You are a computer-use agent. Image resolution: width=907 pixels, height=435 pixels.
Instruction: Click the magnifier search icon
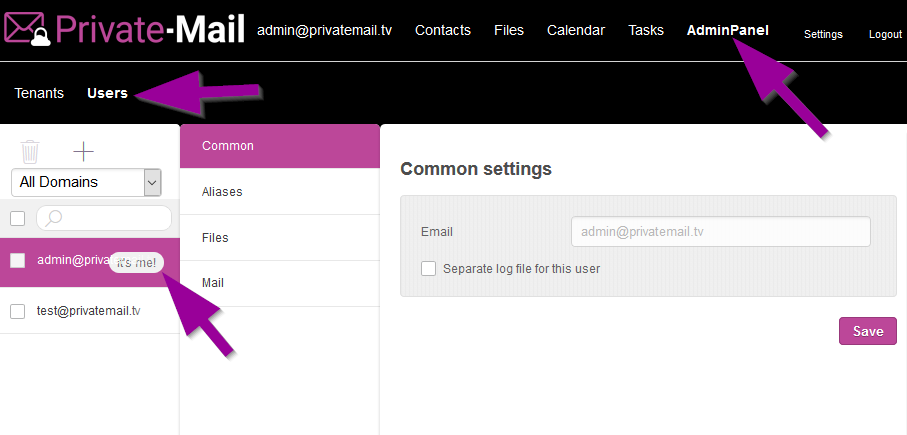pyautogui.click(x=54, y=218)
